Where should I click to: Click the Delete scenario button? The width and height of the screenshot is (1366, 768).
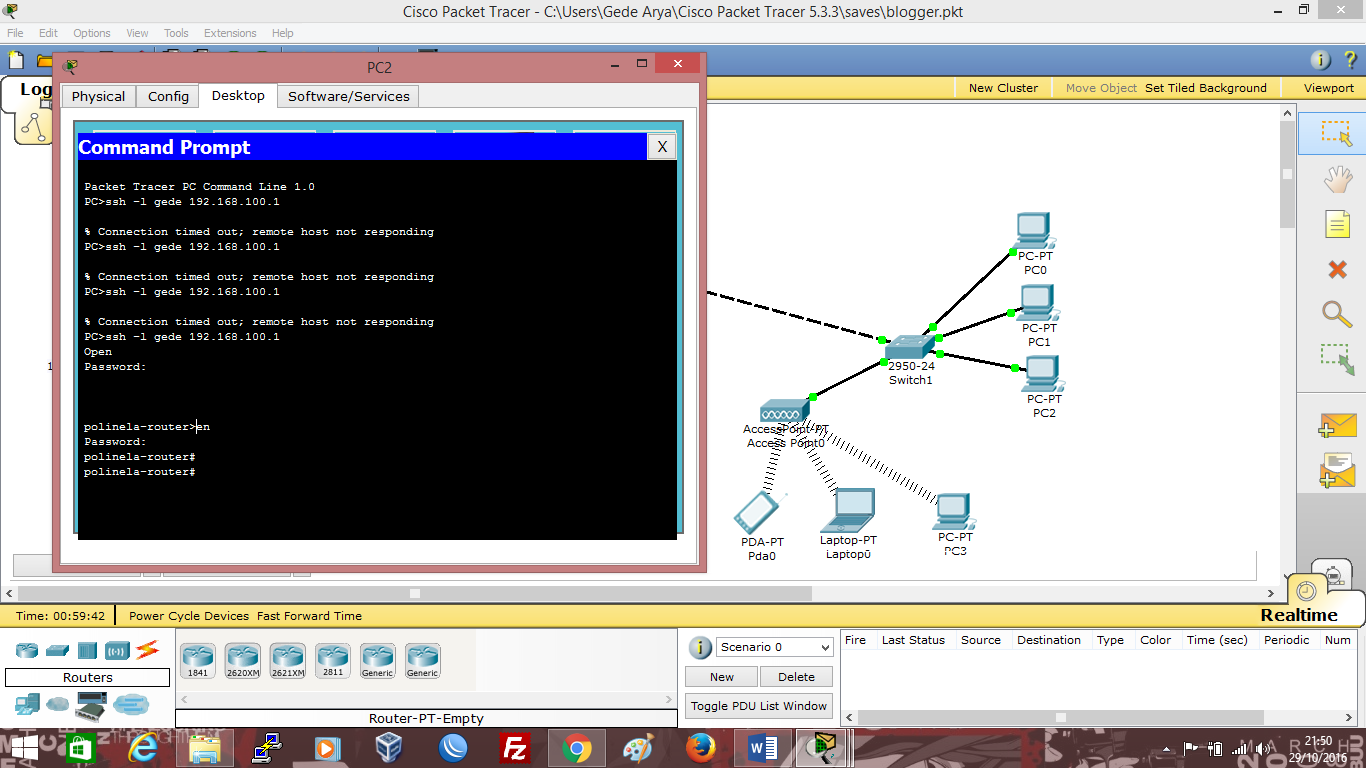[796, 677]
